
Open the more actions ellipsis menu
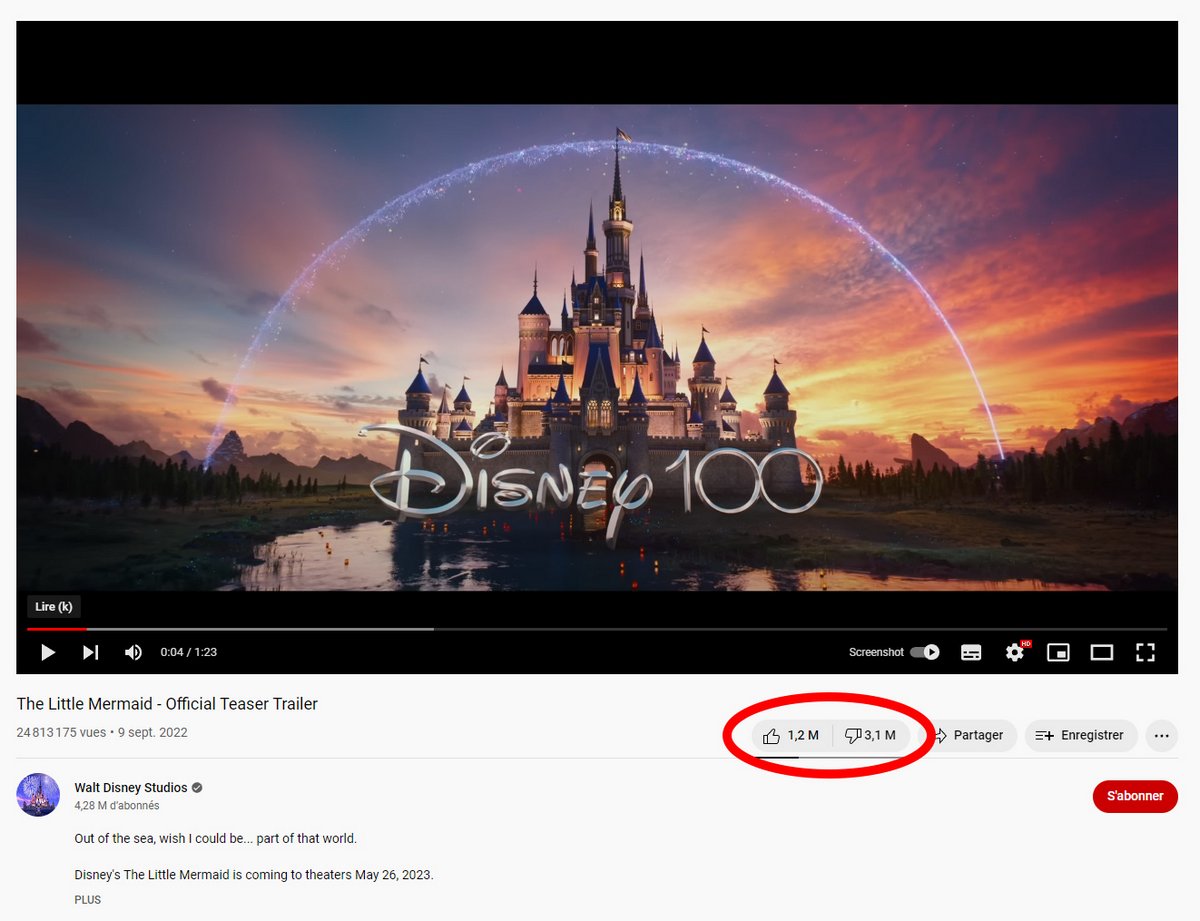[1161, 736]
